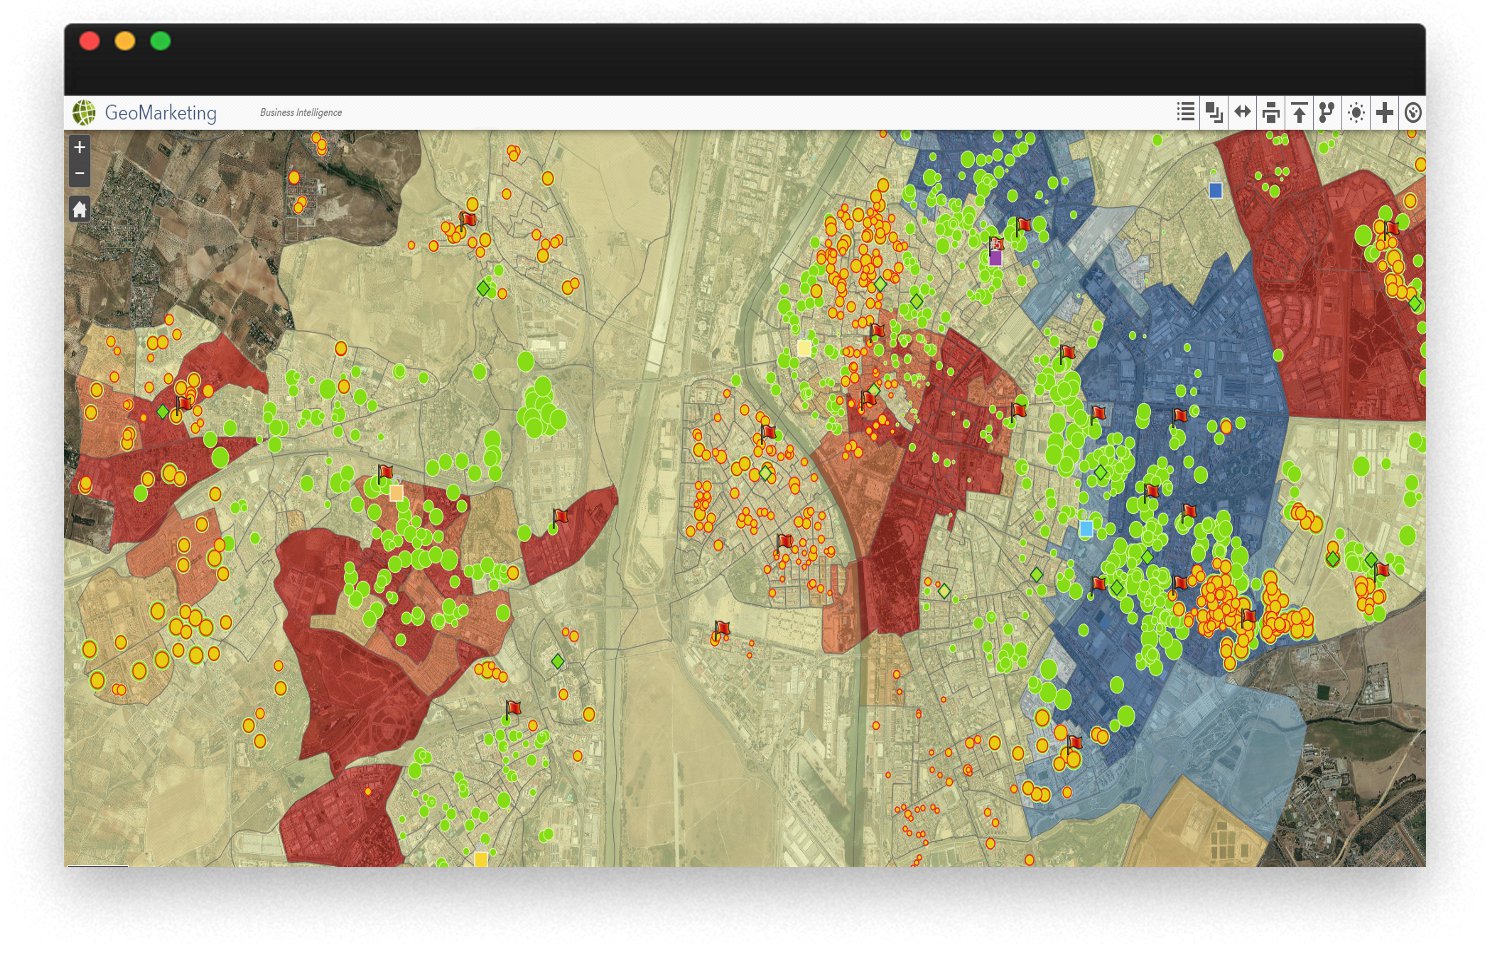Select the dark blue square map marker
Screen dimensions: 1485x958
[1215, 190]
